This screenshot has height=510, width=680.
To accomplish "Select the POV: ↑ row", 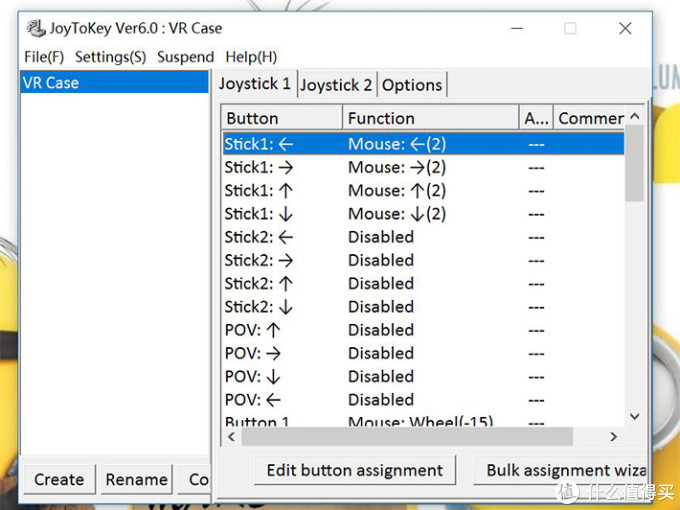I will [x=423, y=330].
